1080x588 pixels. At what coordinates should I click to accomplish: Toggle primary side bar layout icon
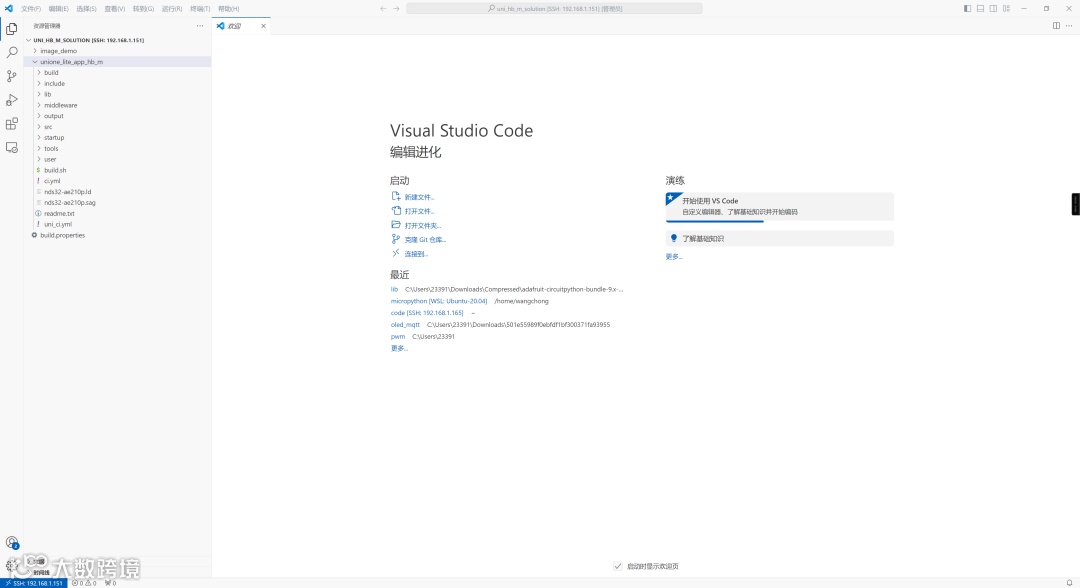[967, 8]
